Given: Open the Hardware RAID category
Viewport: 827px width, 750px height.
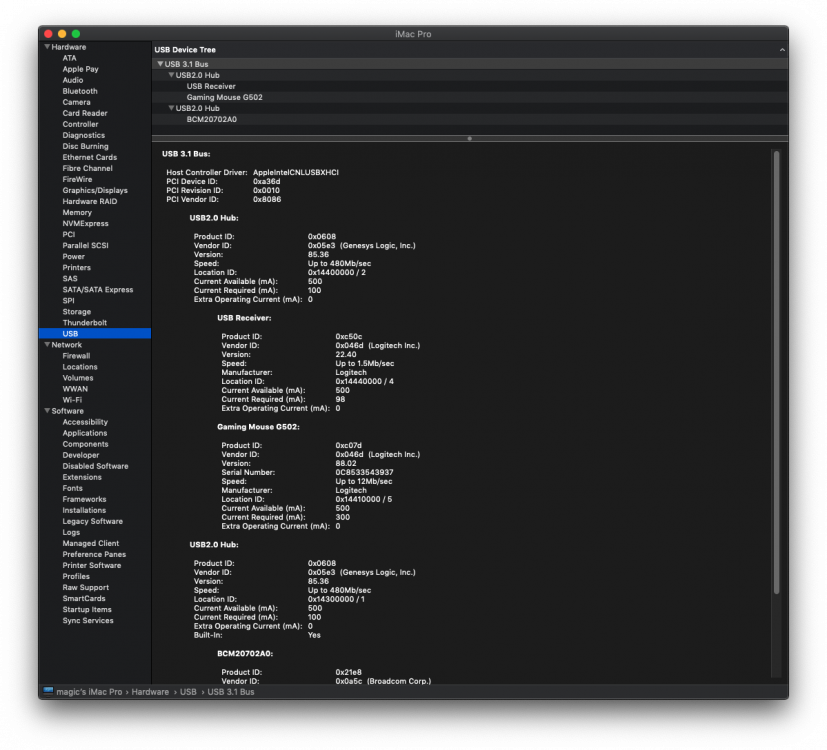Looking at the screenshot, I should 90,201.
